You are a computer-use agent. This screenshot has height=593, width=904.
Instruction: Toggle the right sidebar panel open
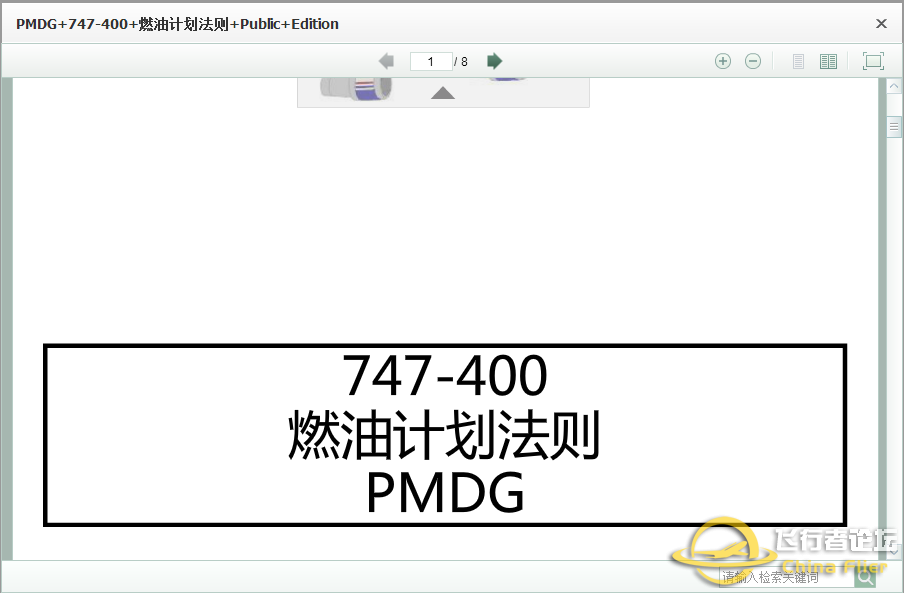(x=894, y=127)
